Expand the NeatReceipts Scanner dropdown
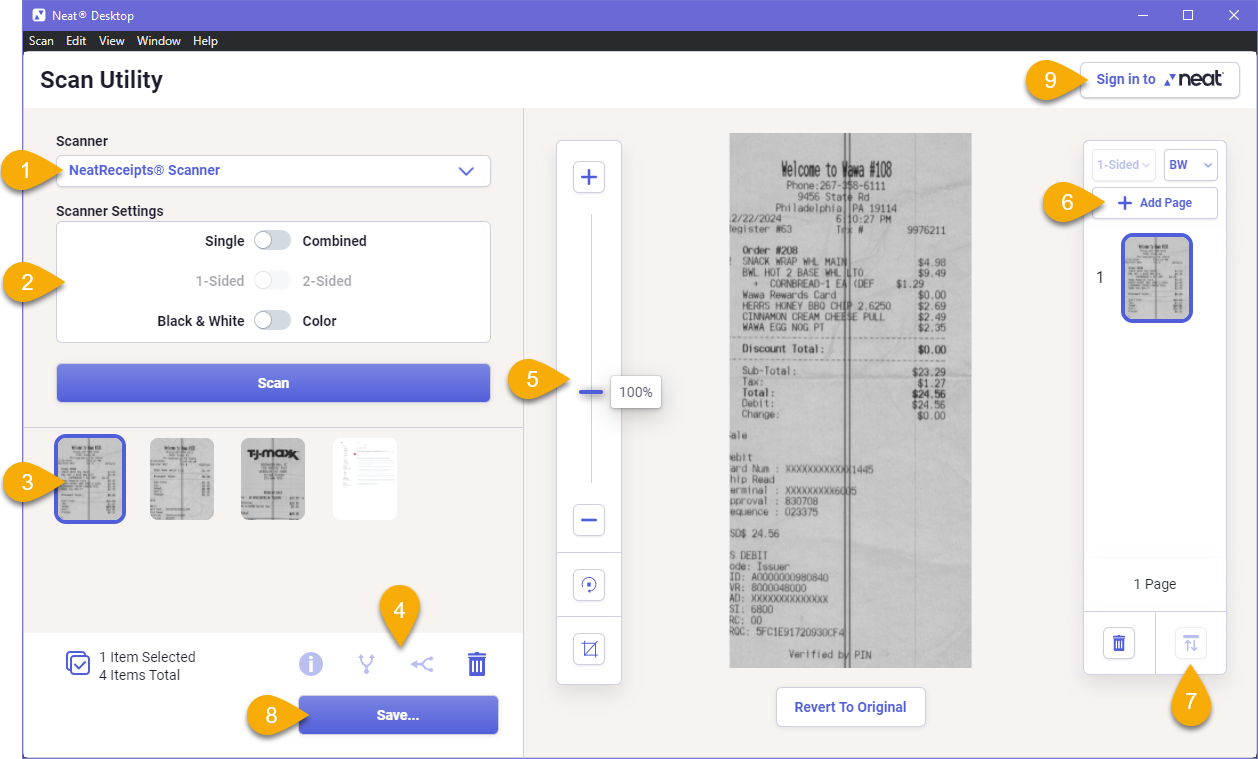The image size is (1258, 759). [x=273, y=171]
